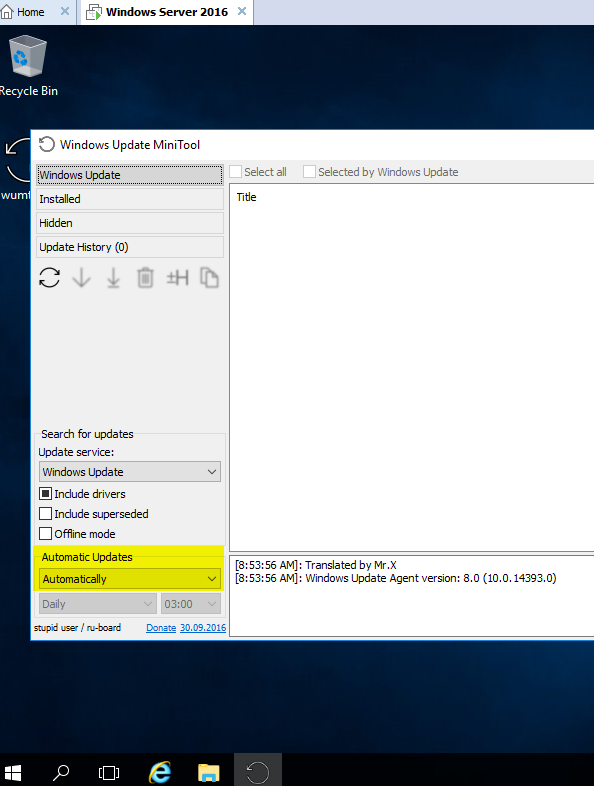The height and width of the screenshot is (786, 594).
Task: Open the Update History (0) list
Action: [130, 247]
